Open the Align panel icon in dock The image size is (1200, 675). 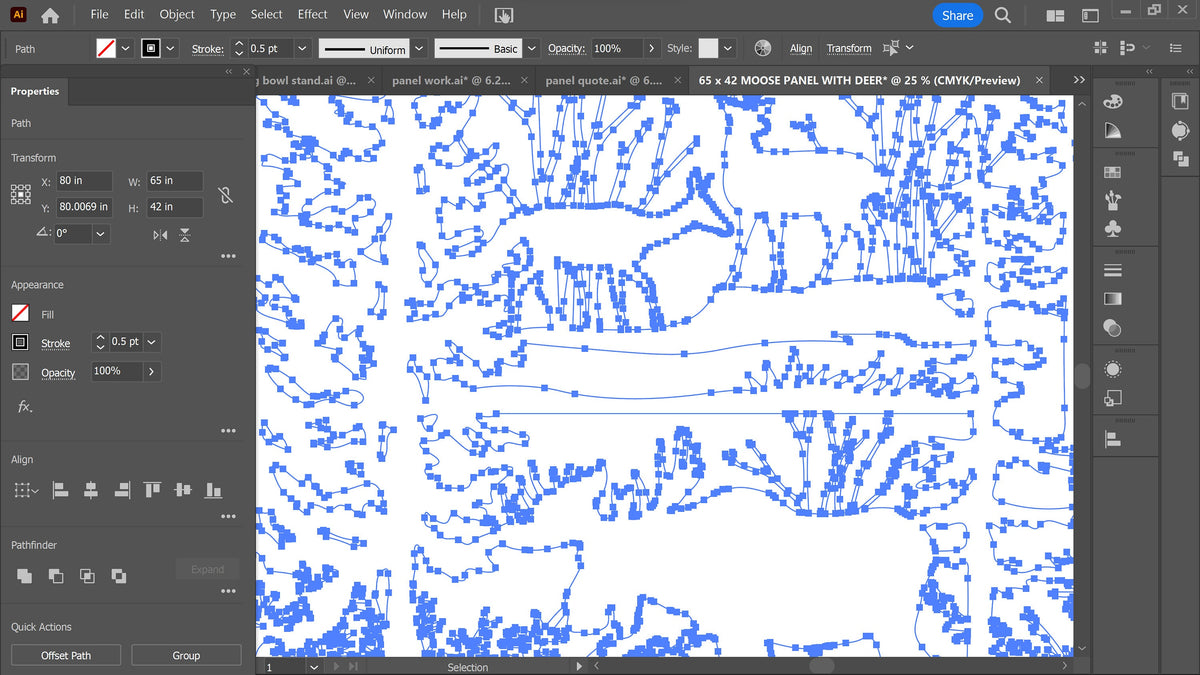[x=1112, y=439]
